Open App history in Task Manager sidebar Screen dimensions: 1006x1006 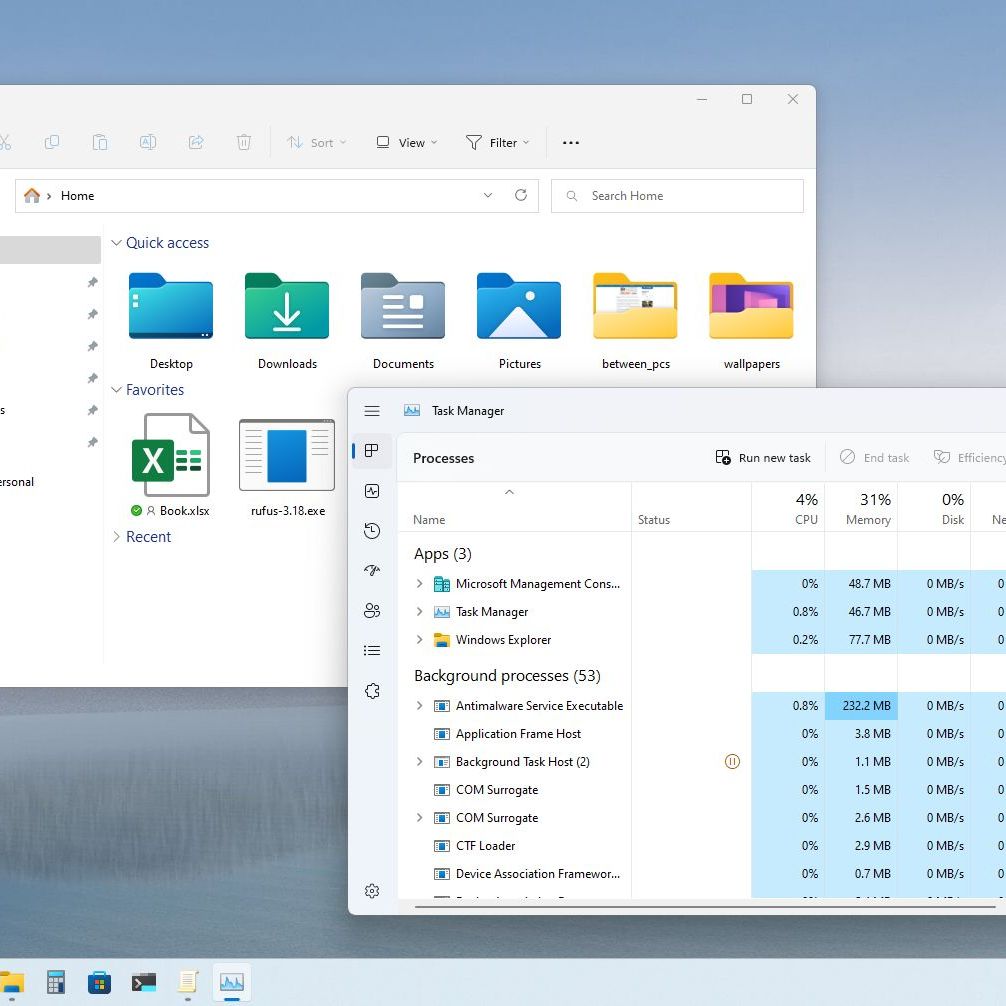pos(372,531)
